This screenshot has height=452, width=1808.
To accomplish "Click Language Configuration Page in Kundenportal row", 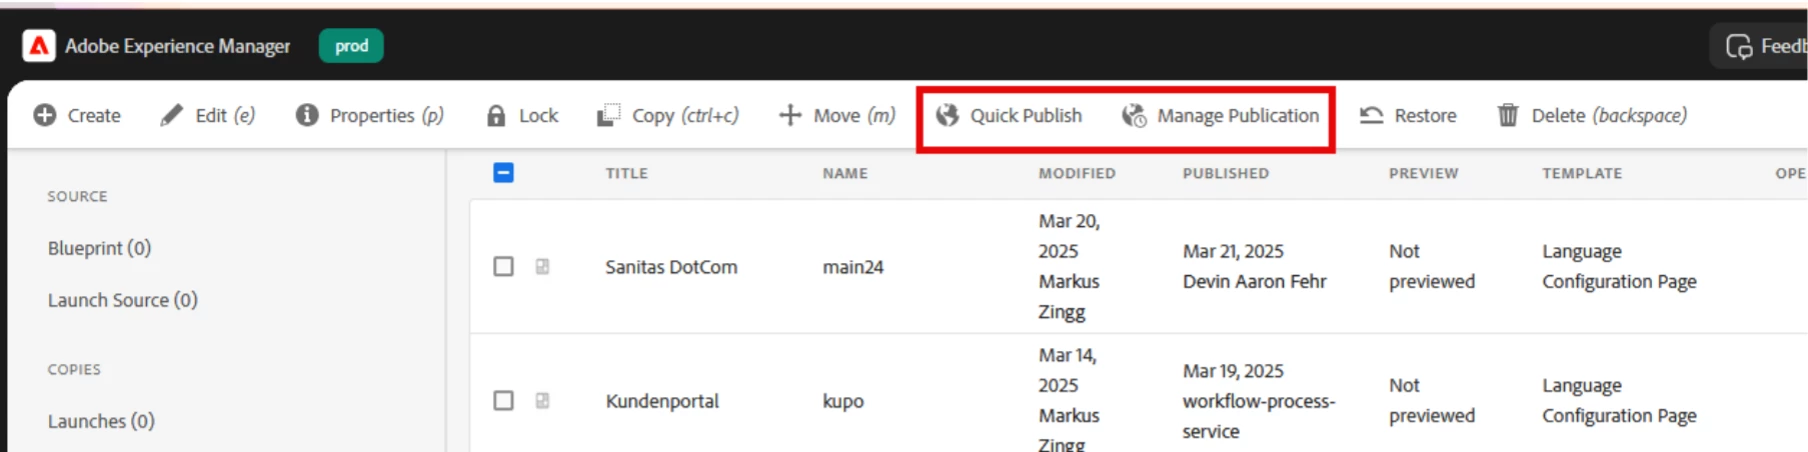I will [x=1619, y=400].
